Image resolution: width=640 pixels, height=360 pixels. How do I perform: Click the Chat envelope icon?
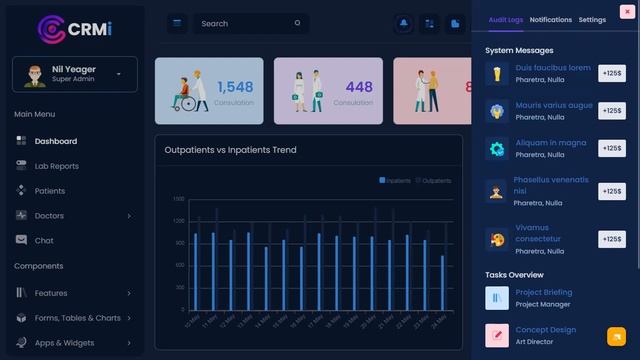point(21,240)
